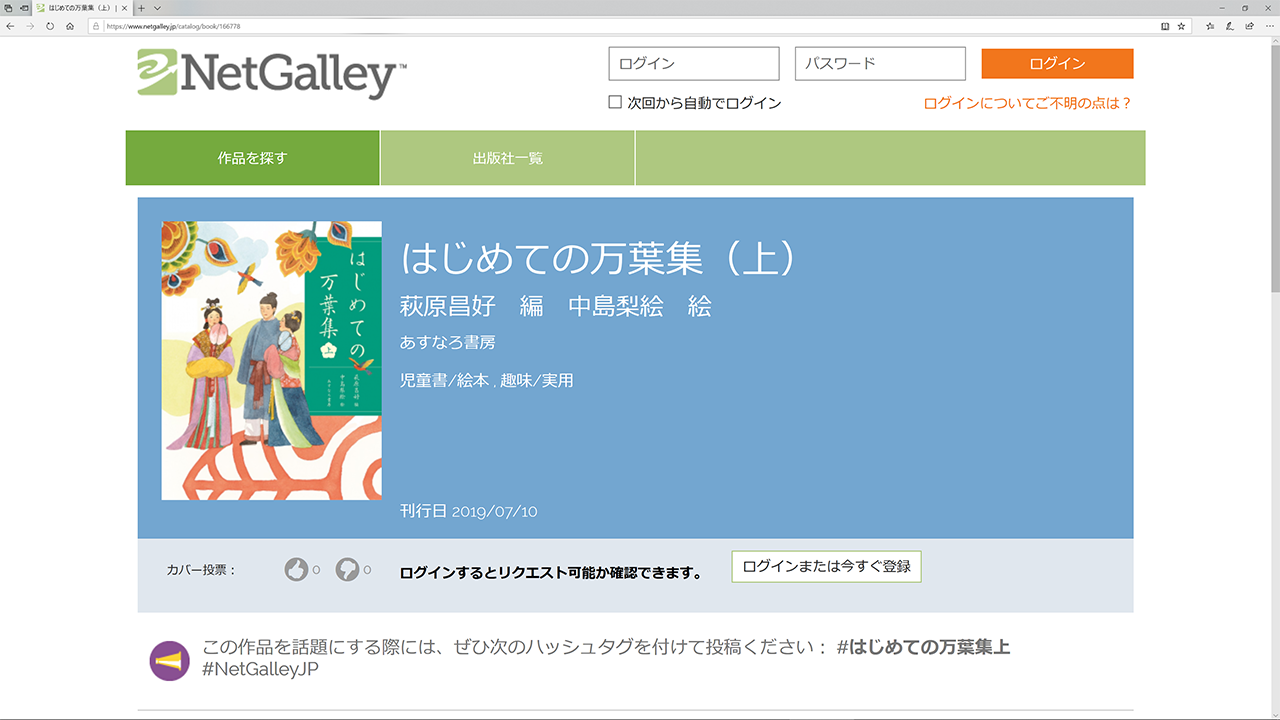
Task: Click the NetGalley logo
Action: click(x=272, y=75)
